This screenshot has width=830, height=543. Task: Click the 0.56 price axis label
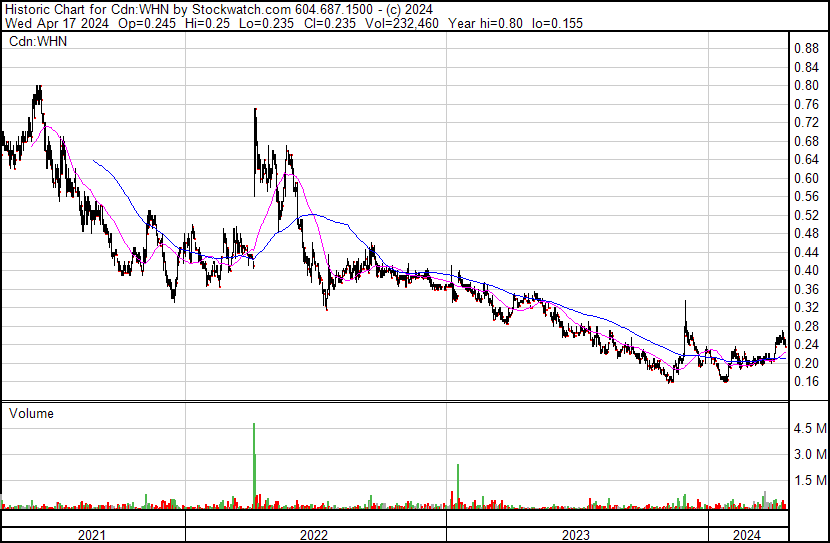pos(806,196)
